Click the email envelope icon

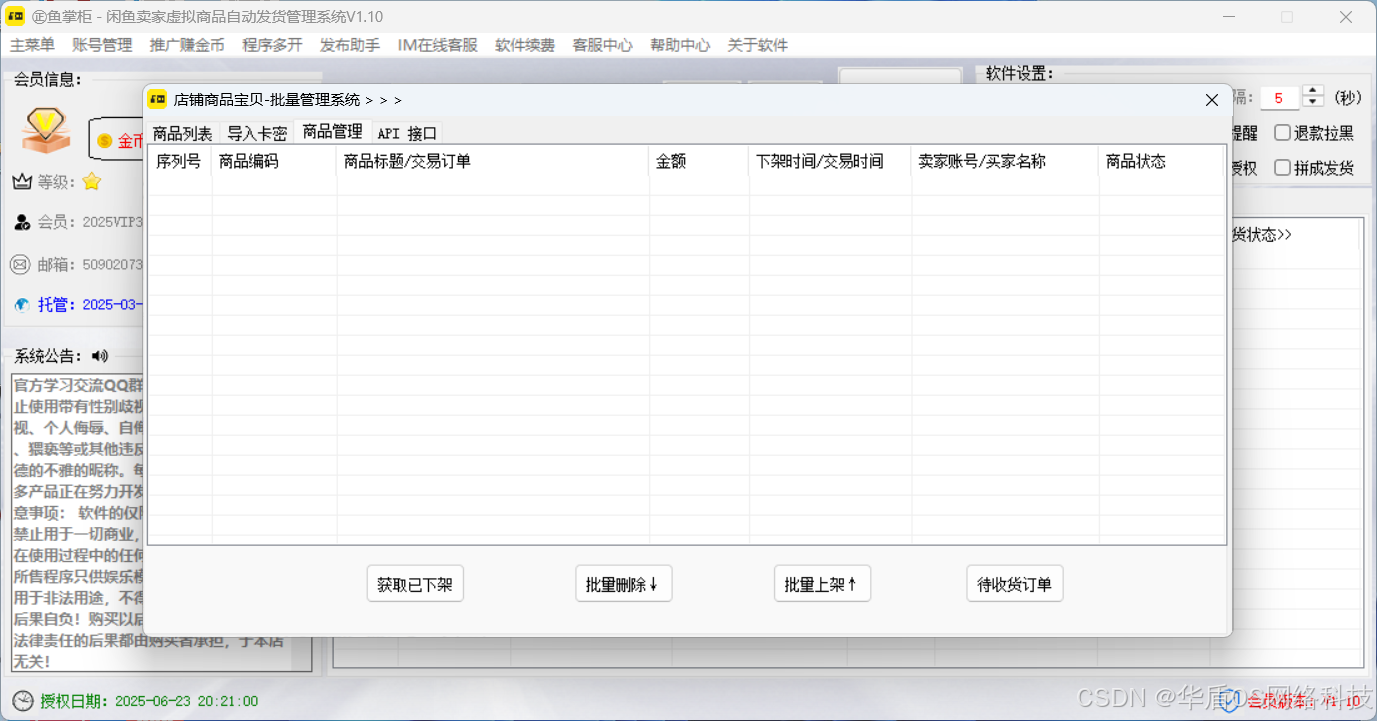(20, 264)
